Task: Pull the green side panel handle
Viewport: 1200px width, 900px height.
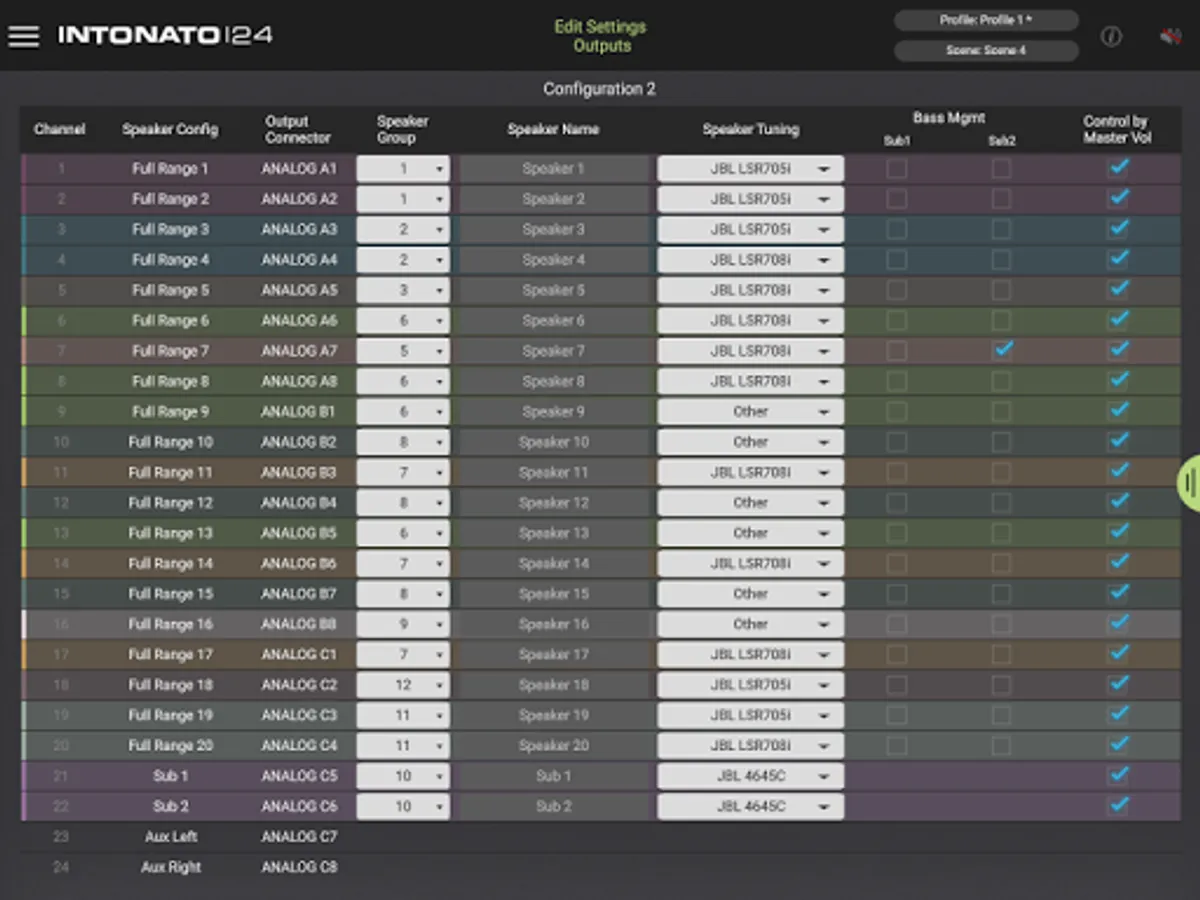Action: tap(1189, 483)
